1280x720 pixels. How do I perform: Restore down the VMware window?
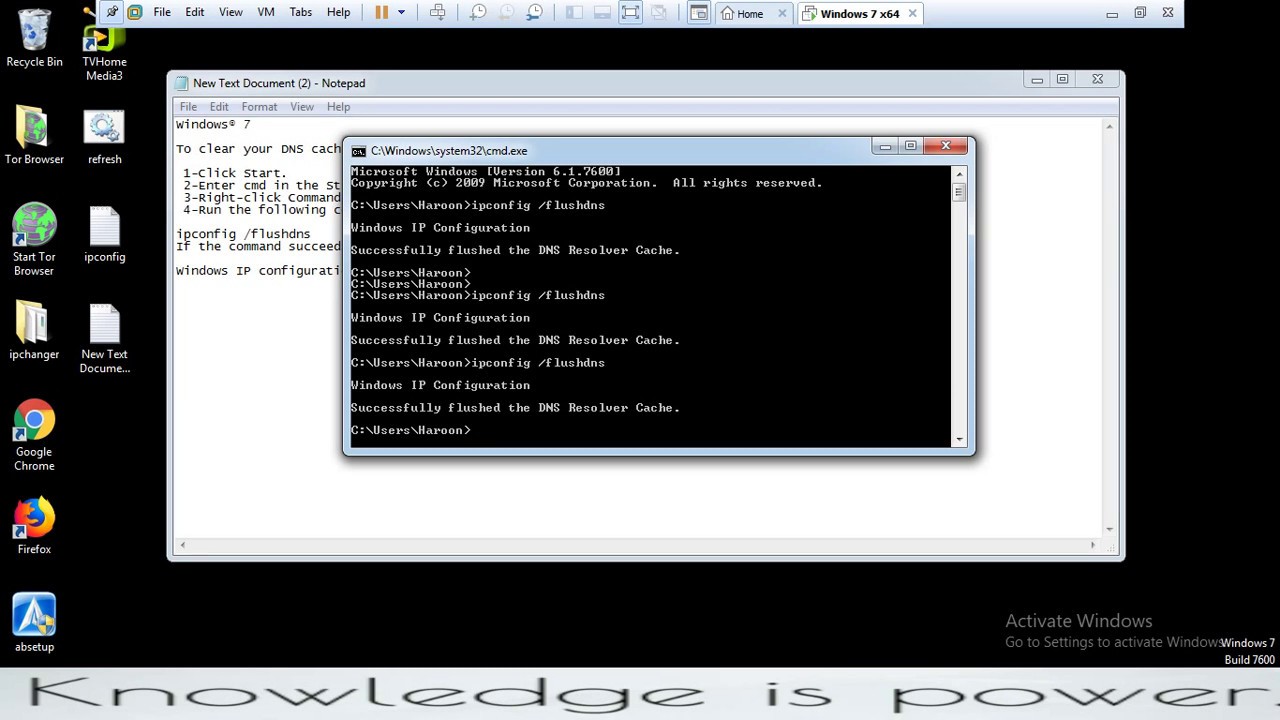[x=1140, y=13]
